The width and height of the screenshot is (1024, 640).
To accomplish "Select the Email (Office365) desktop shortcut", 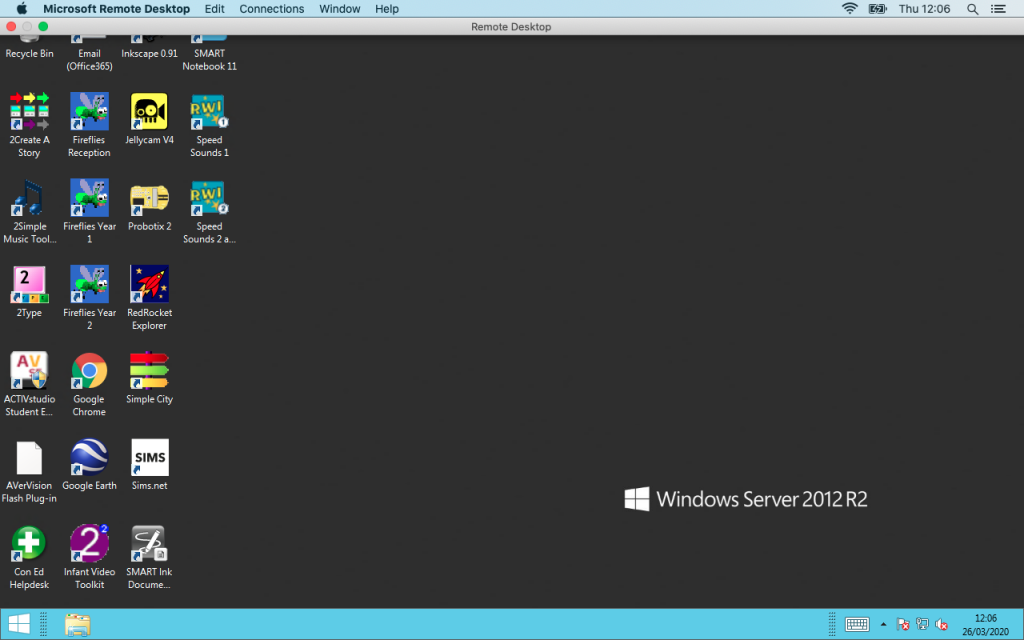I will [x=89, y=54].
